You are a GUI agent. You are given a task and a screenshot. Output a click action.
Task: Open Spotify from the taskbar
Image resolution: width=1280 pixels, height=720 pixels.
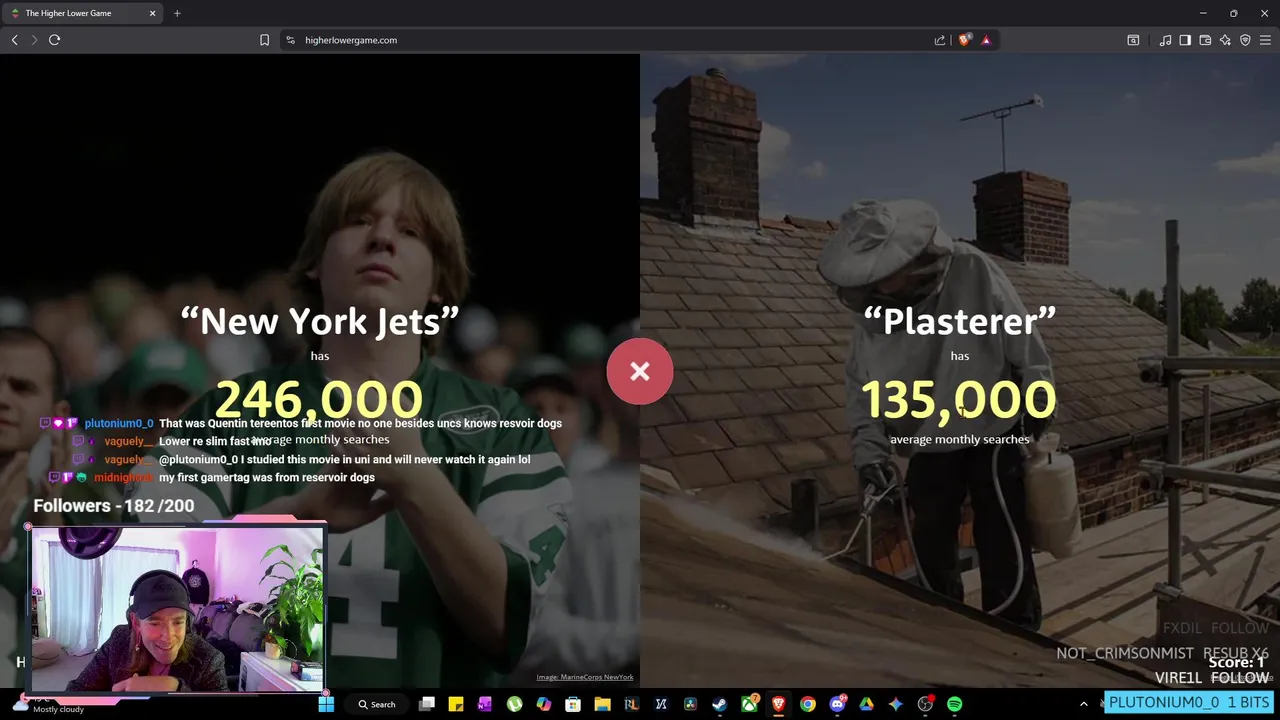tap(954, 704)
